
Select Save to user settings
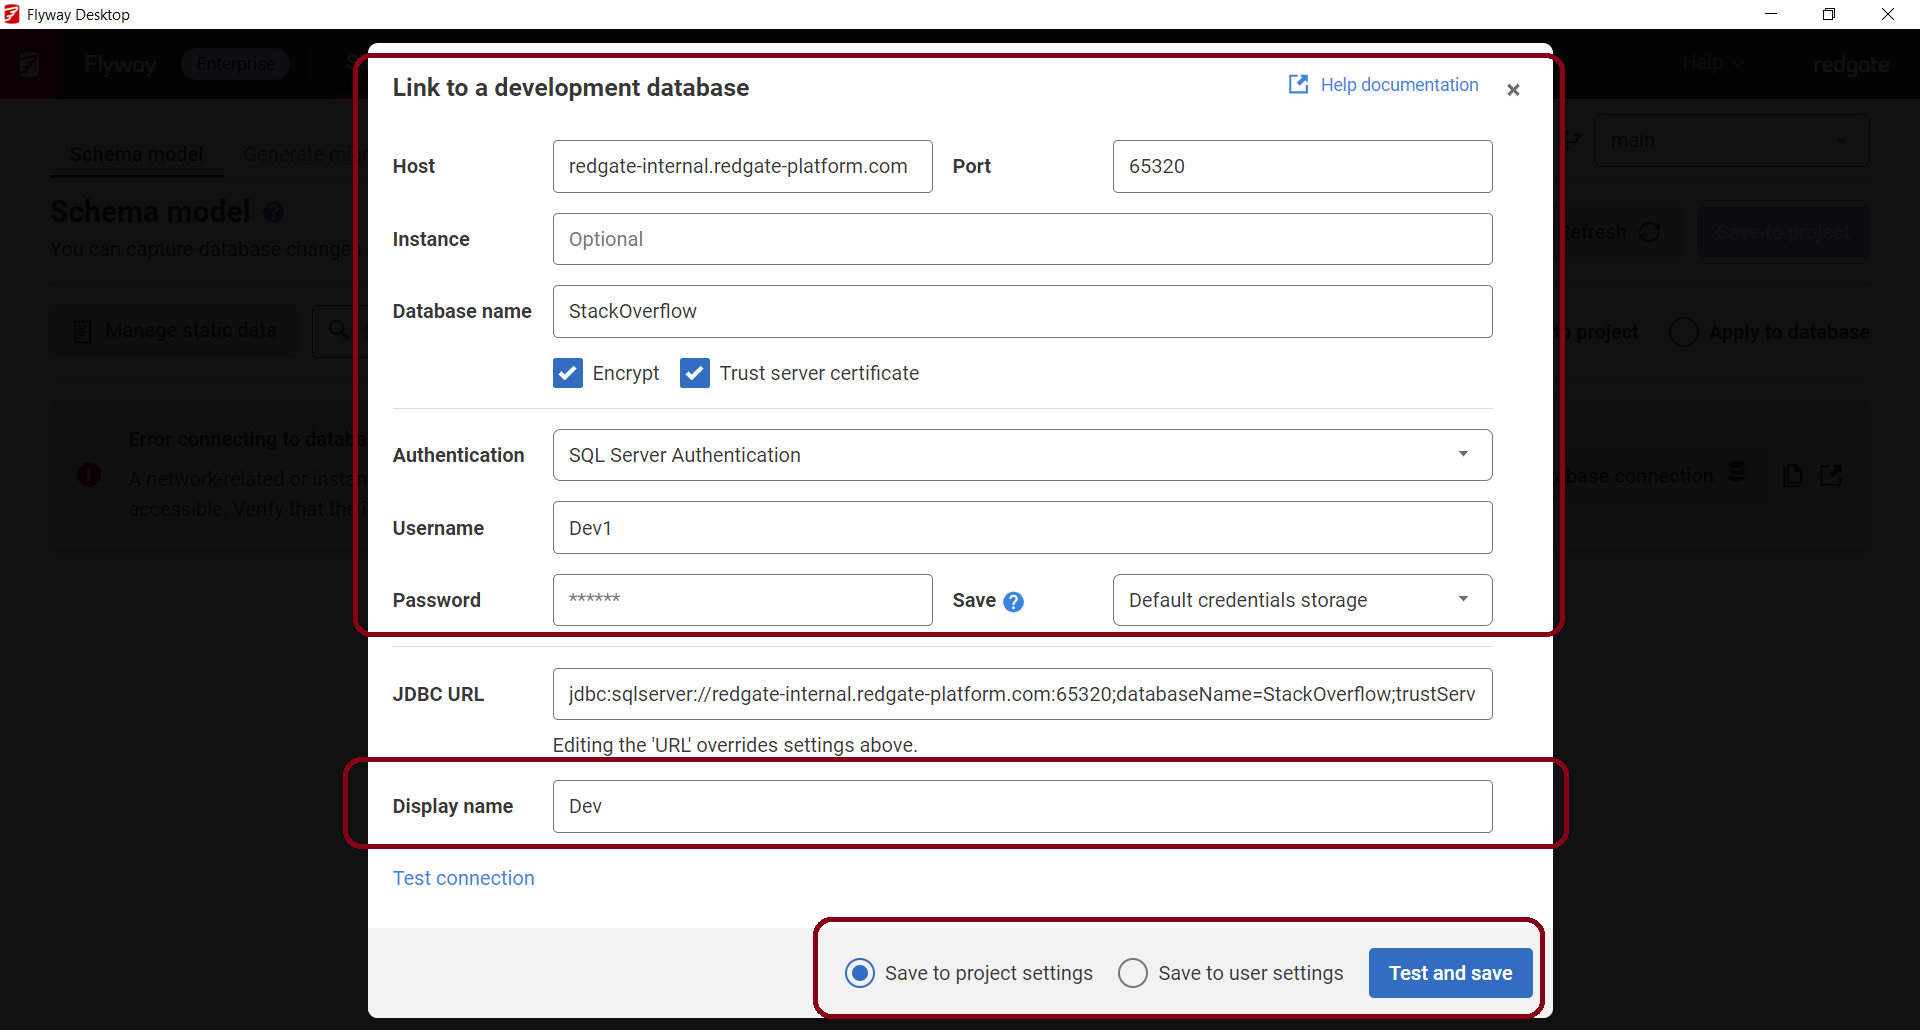pyautogui.click(x=1133, y=973)
